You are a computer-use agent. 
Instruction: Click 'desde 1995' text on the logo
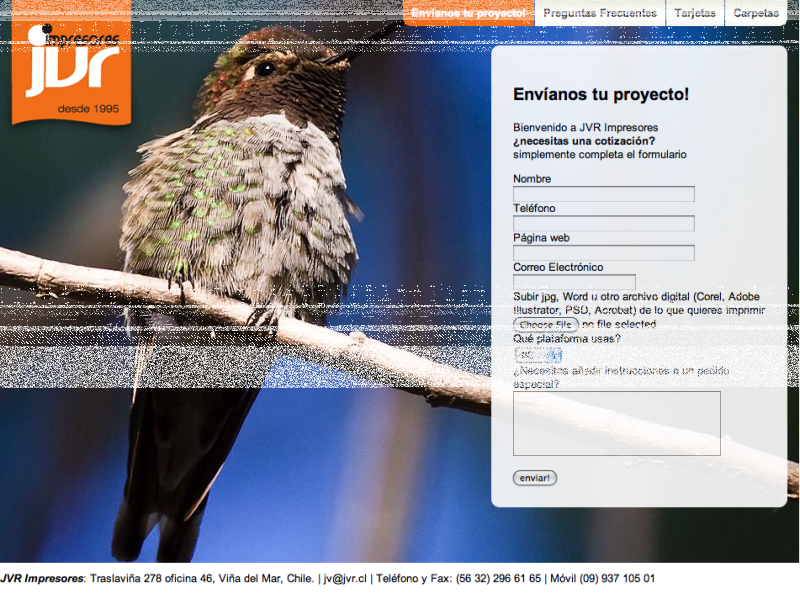[x=88, y=109]
